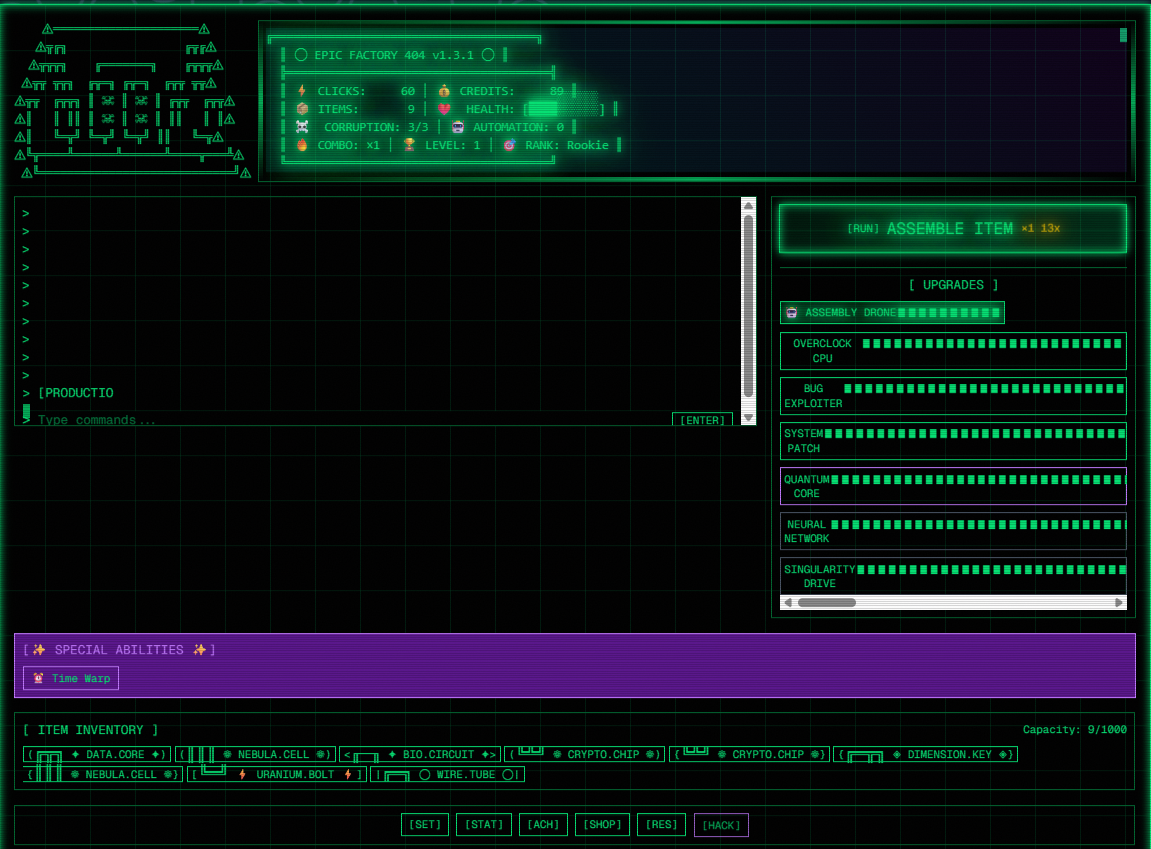Click the CORRUPTION: 3/3 value
The height and width of the screenshot is (849, 1151).
pos(418,127)
